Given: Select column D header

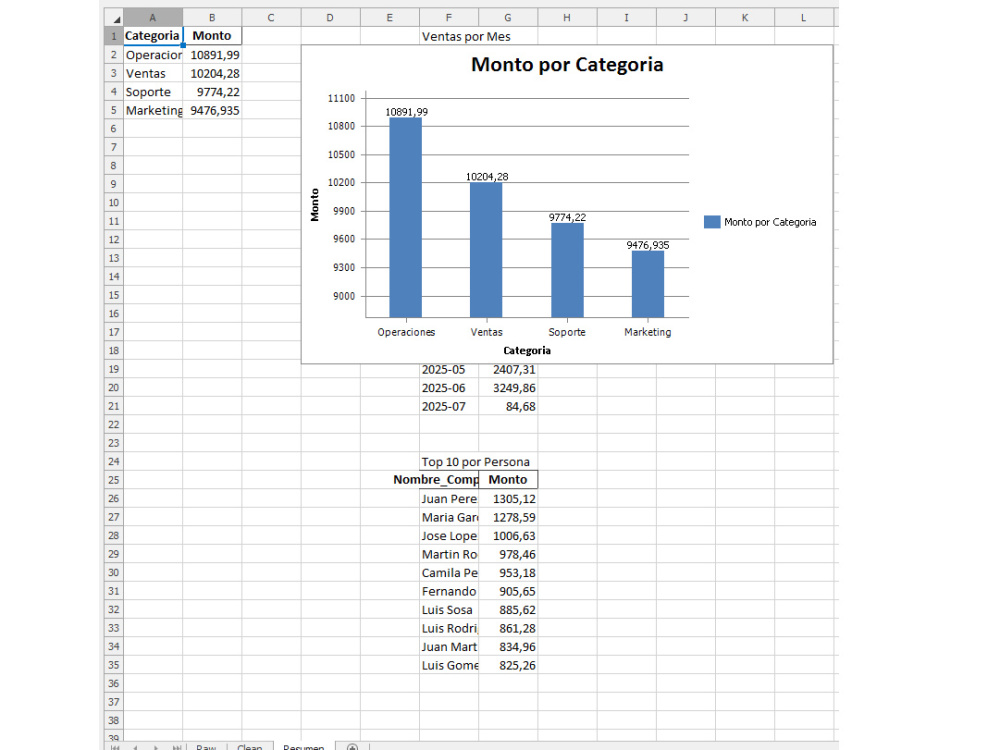Looking at the screenshot, I should click(330, 18).
